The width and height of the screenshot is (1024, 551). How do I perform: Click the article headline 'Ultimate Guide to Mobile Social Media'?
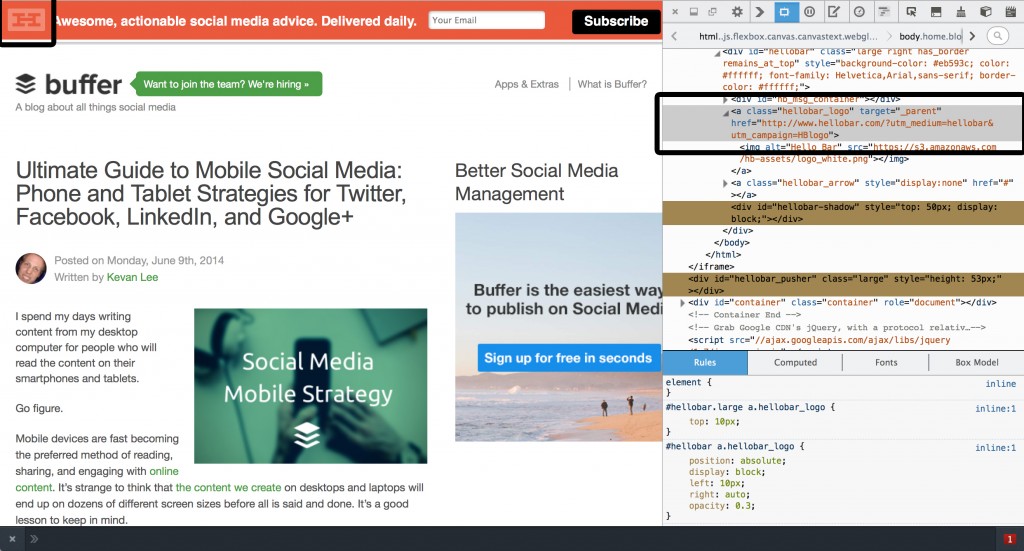pos(211,193)
